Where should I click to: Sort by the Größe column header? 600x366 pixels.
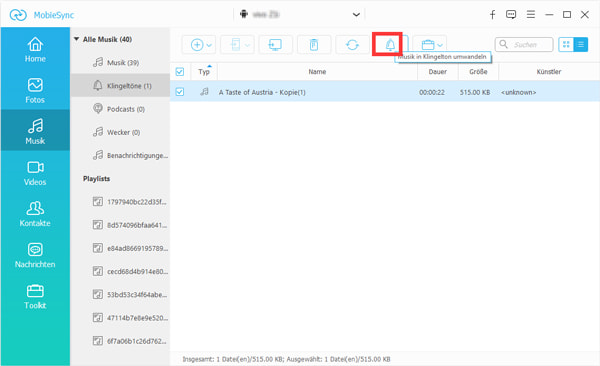[478, 72]
